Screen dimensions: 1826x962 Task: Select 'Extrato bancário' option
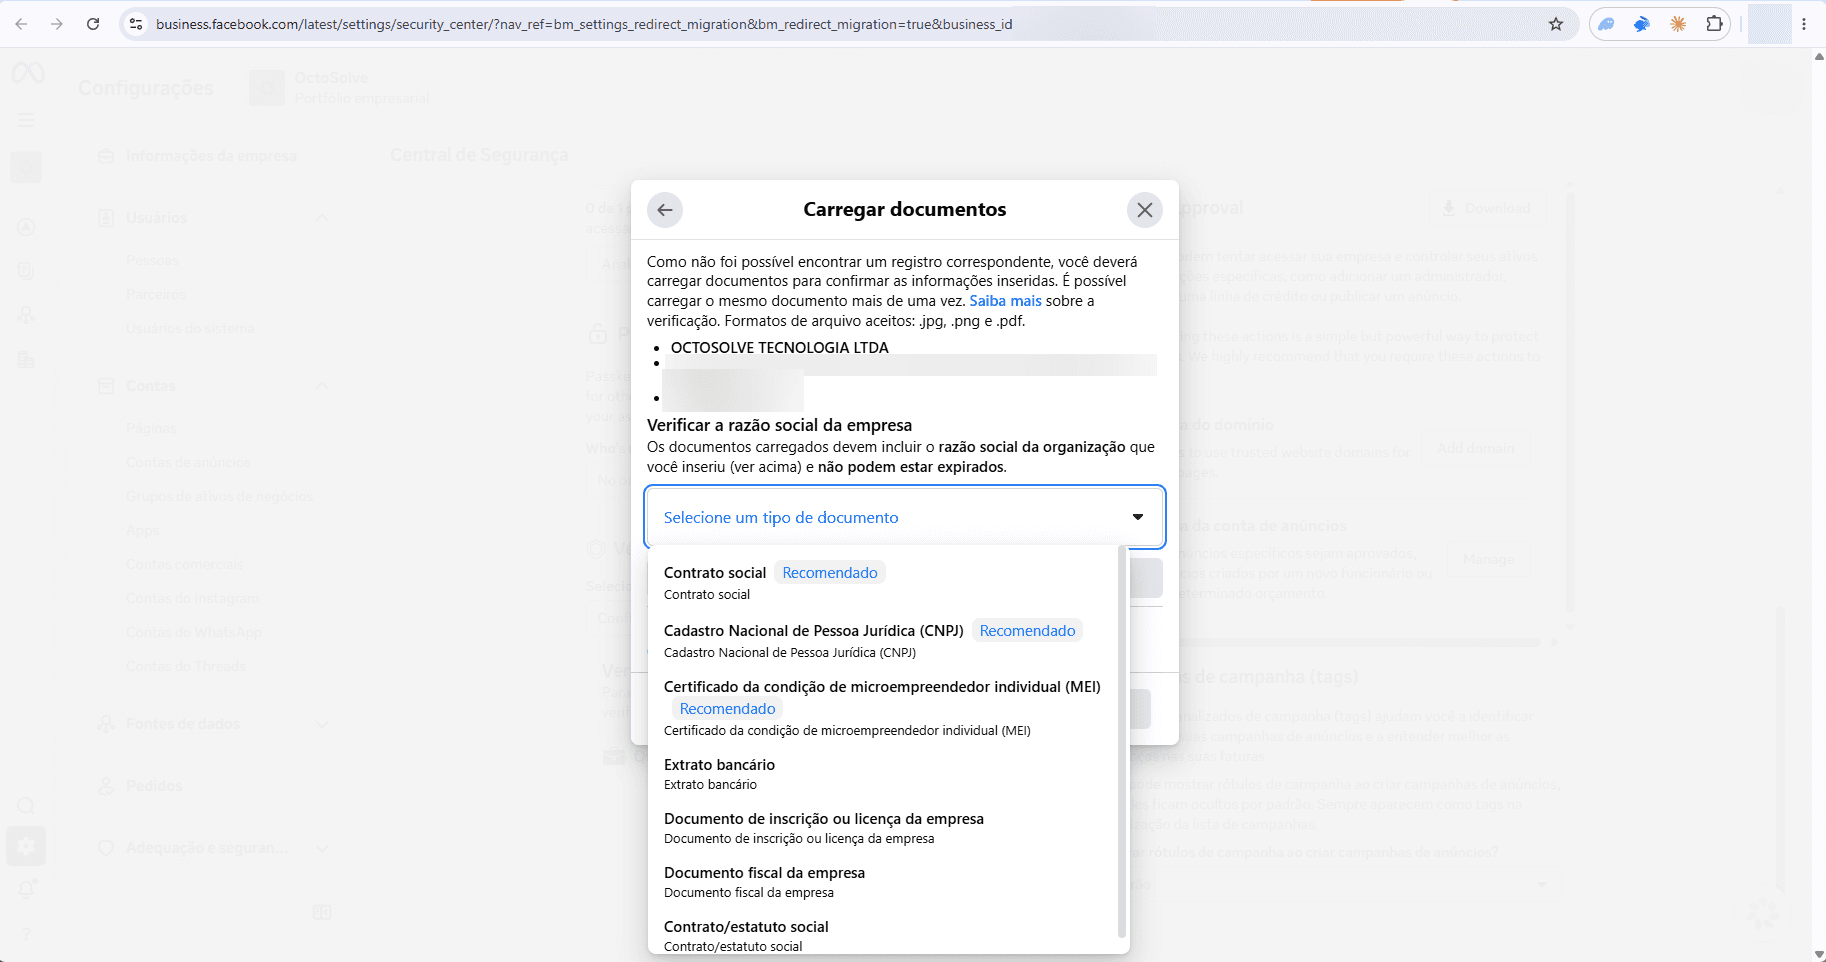[x=884, y=774]
